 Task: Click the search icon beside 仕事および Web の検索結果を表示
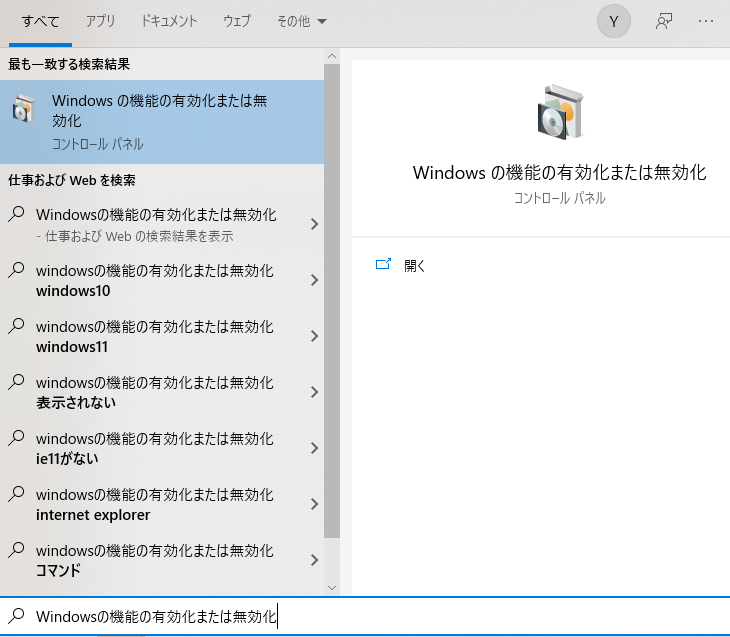click(16, 214)
